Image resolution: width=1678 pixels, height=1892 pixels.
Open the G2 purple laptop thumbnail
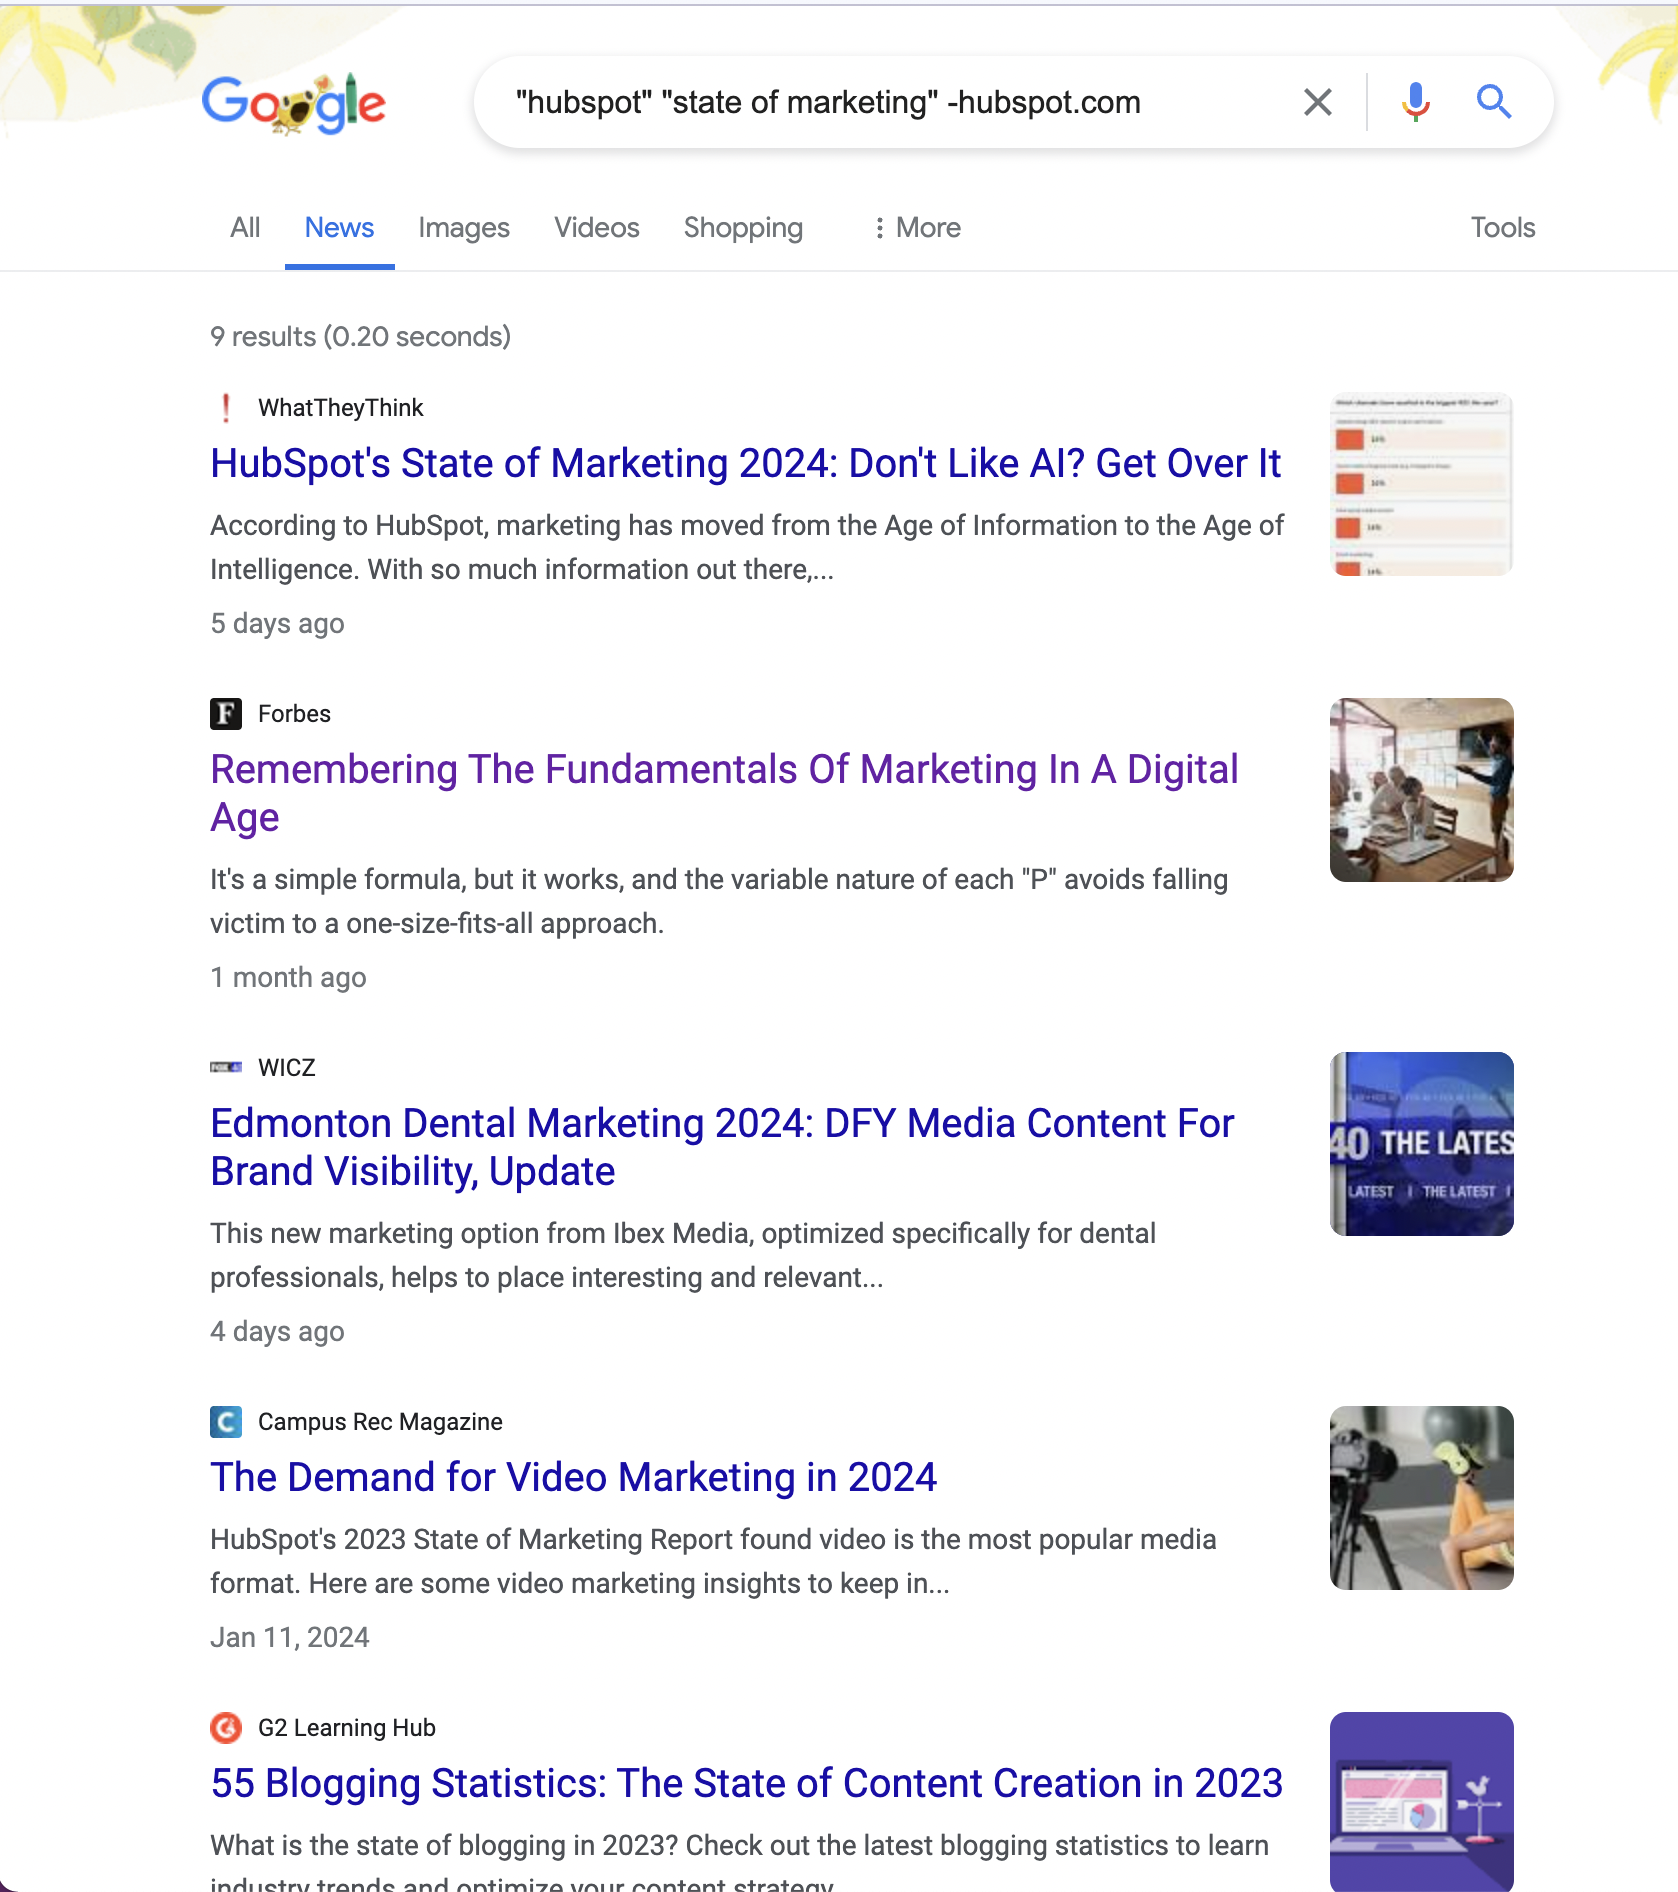1421,1802
